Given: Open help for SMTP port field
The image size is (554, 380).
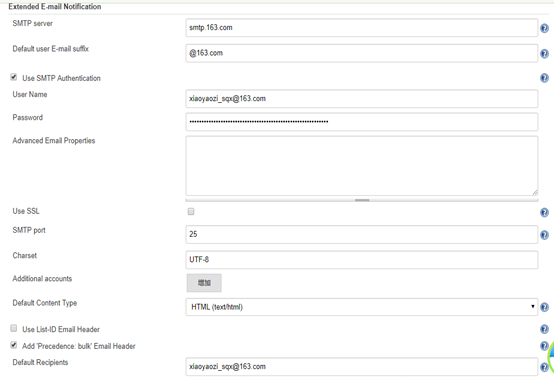Looking at the screenshot, I should click(544, 235).
